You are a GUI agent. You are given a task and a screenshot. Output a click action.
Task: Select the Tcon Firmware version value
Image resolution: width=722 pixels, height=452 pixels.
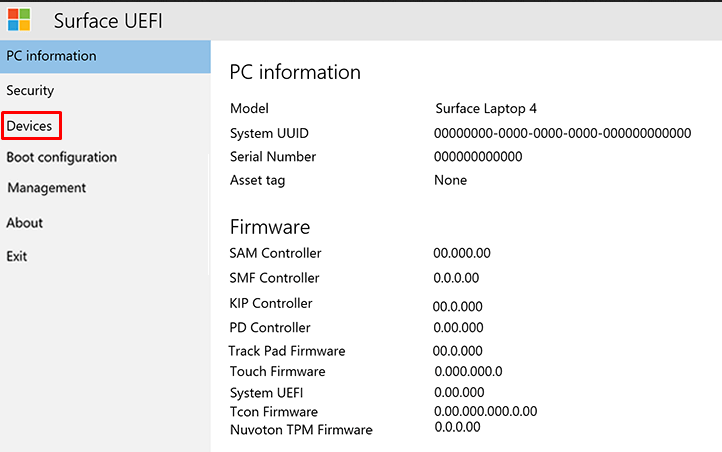tap(486, 411)
